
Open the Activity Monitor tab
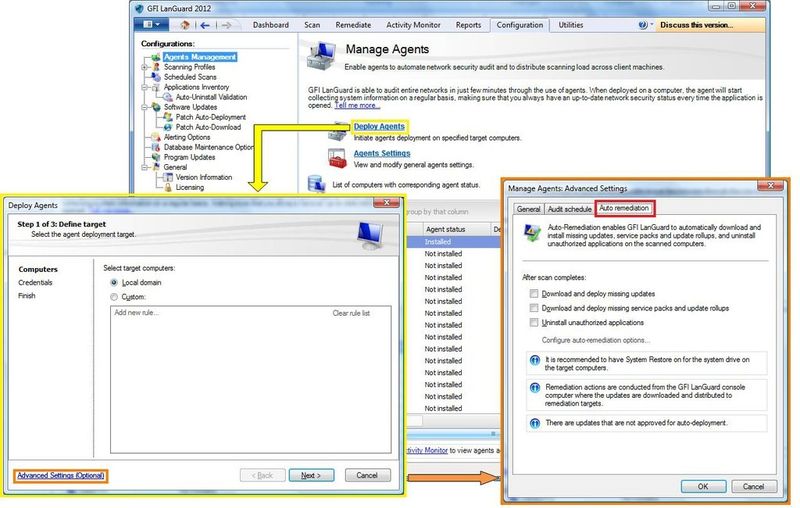pos(413,25)
